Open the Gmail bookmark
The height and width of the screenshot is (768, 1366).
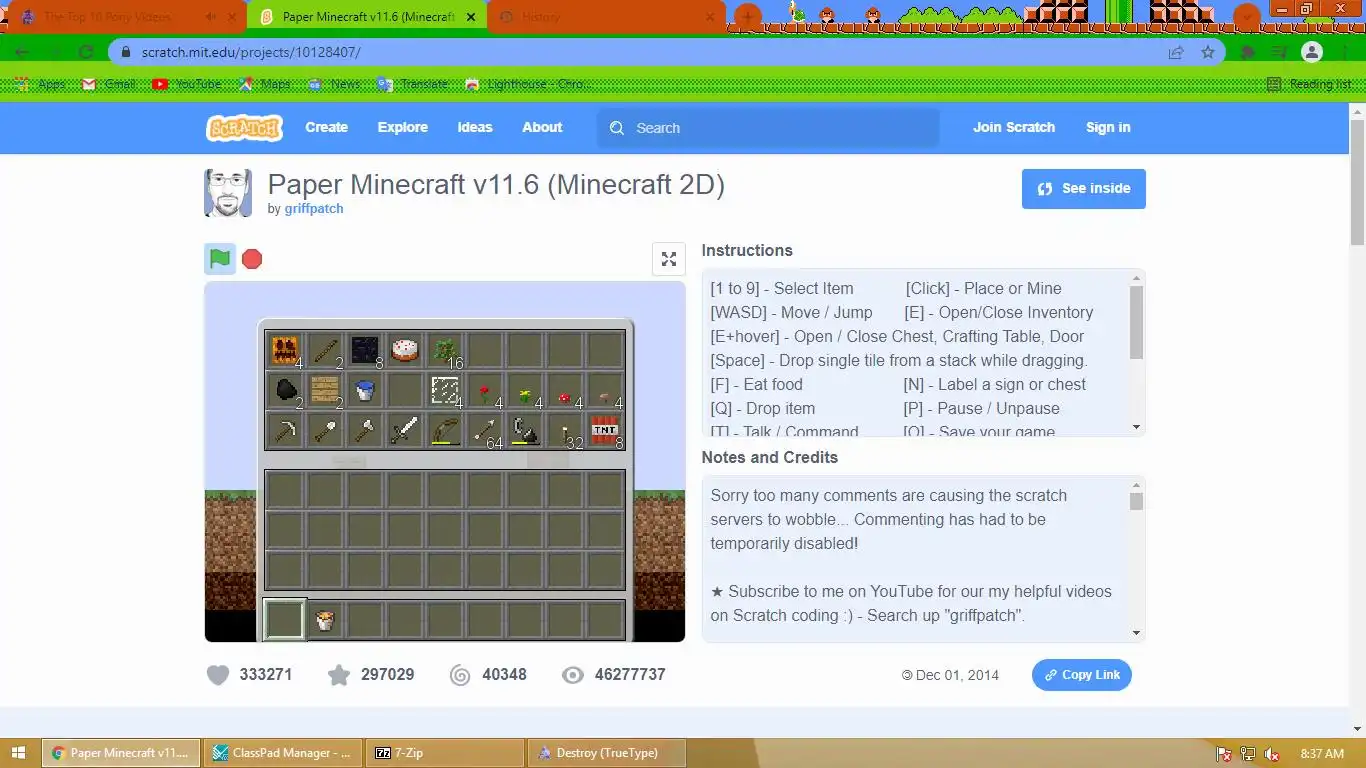point(109,84)
